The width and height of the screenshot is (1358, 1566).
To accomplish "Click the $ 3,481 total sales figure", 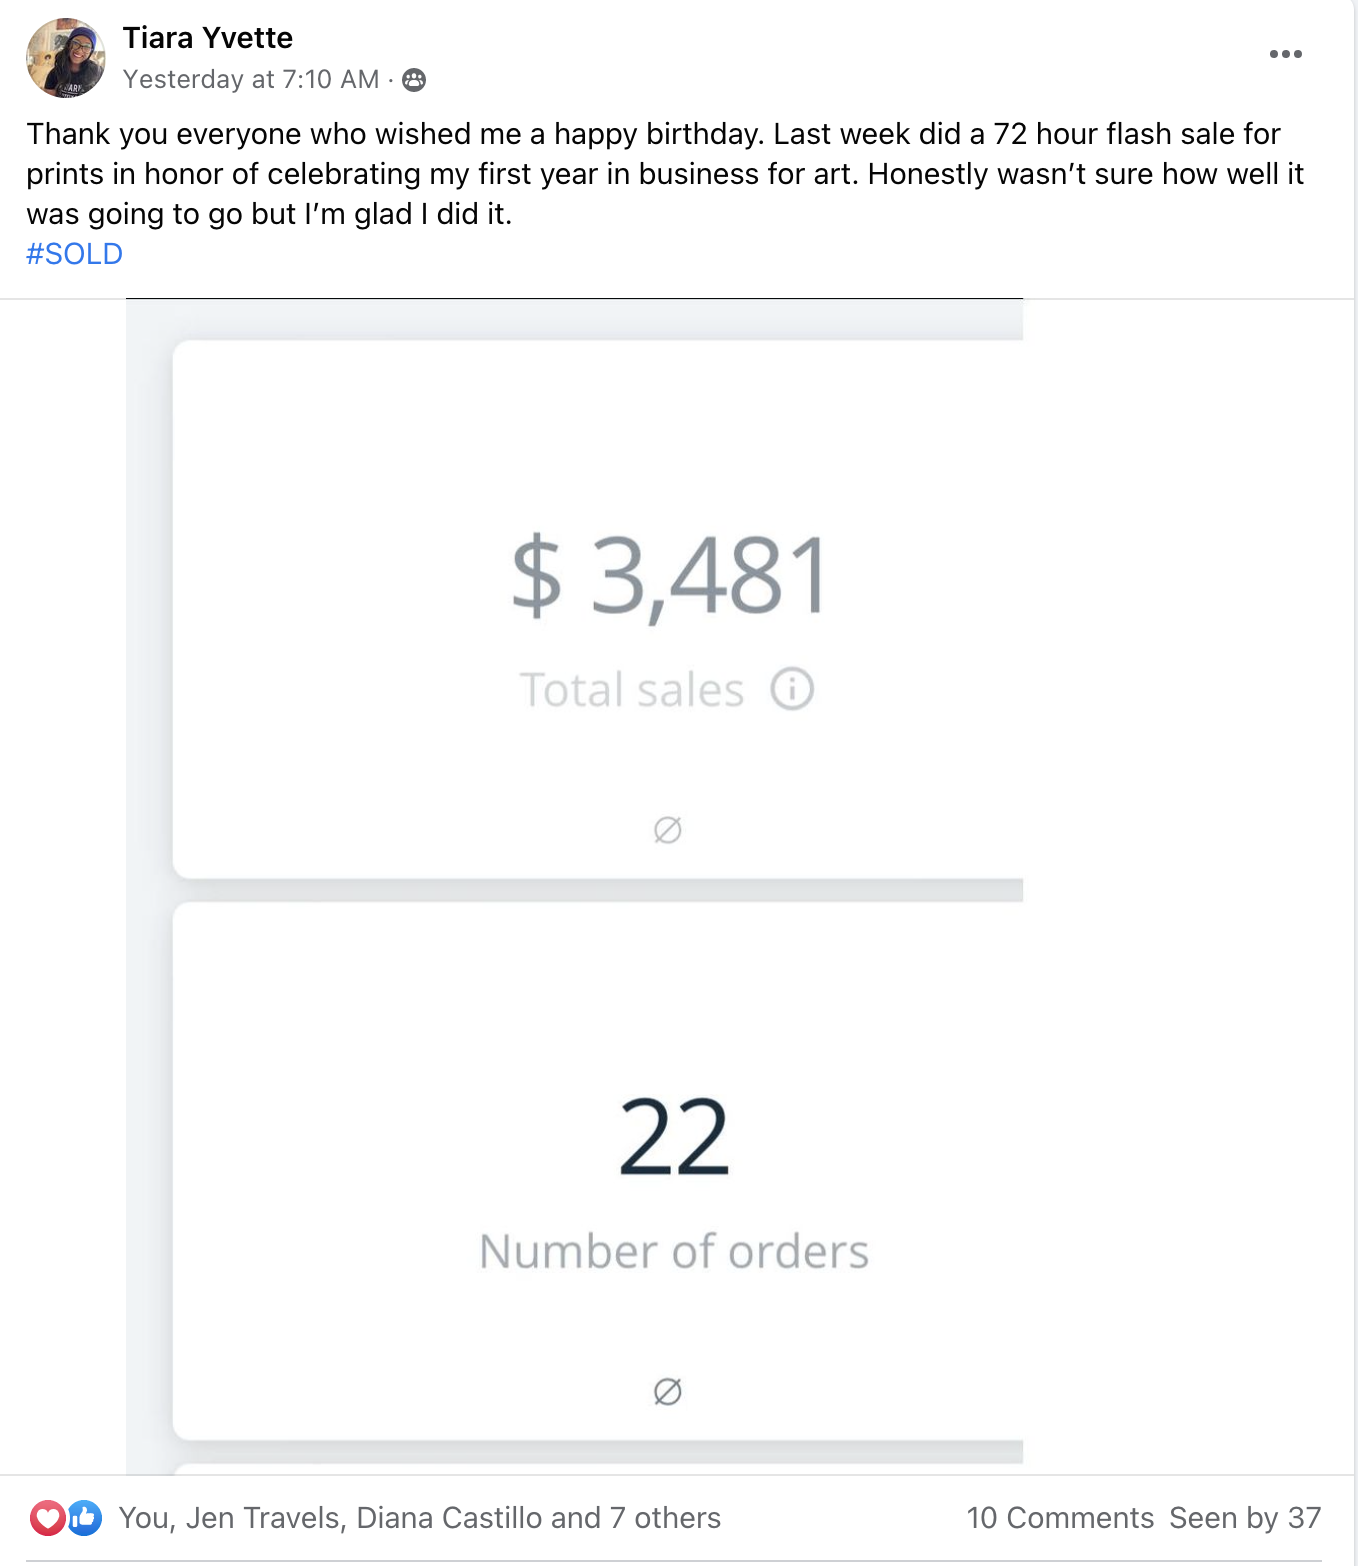I will (669, 575).
